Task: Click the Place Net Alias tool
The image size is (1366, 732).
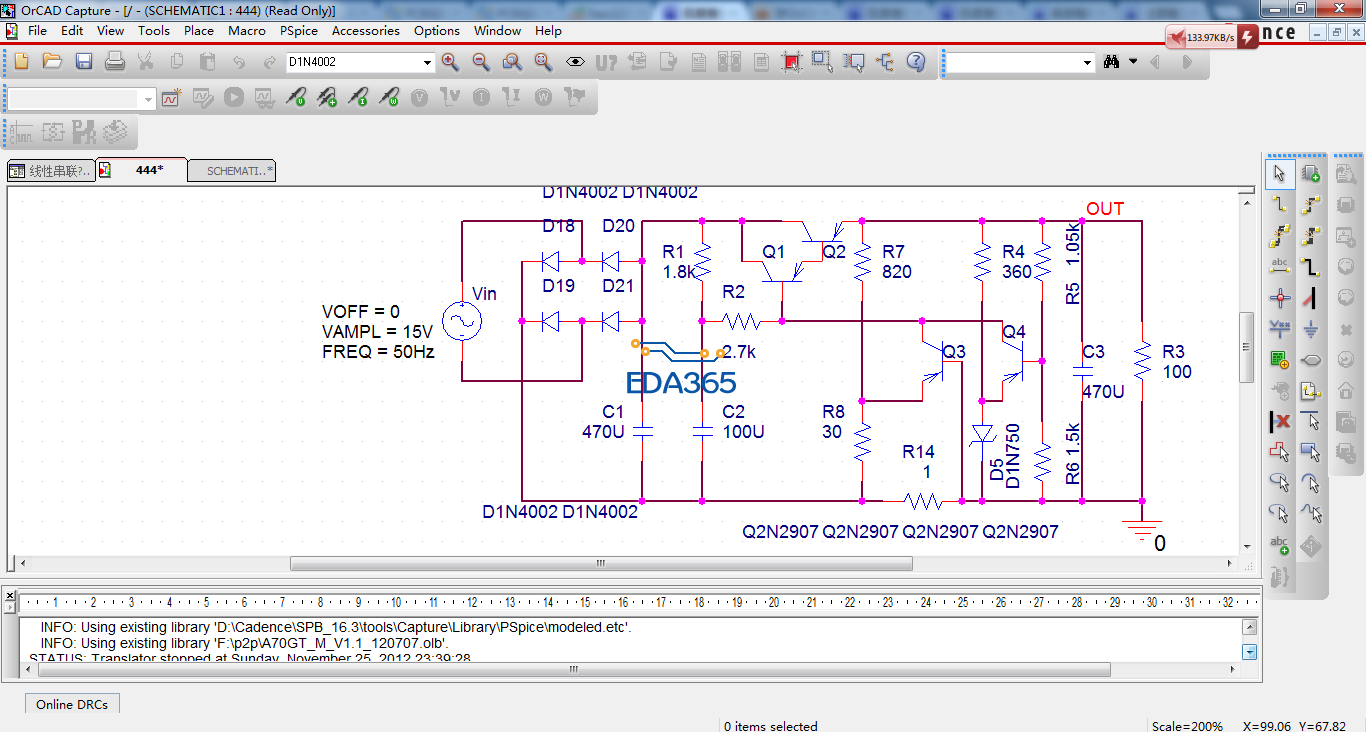Action: click(x=1278, y=266)
